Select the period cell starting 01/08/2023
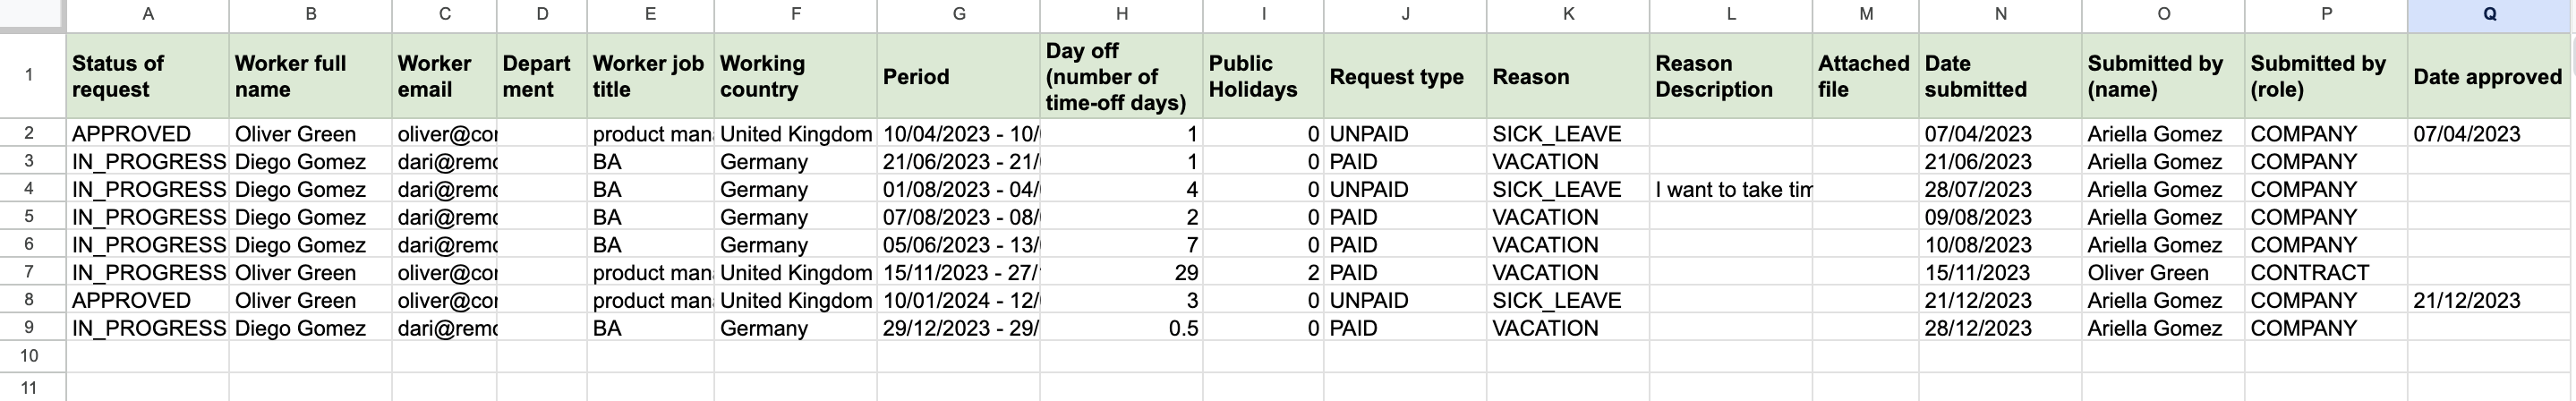This screenshot has height=401, width=2576. pos(958,189)
